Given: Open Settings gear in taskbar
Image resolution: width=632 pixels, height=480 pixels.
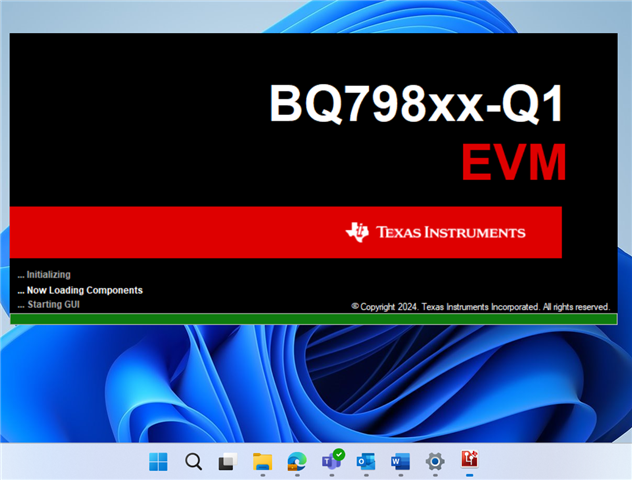Looking at the screenshot, I should pos(435,461).
